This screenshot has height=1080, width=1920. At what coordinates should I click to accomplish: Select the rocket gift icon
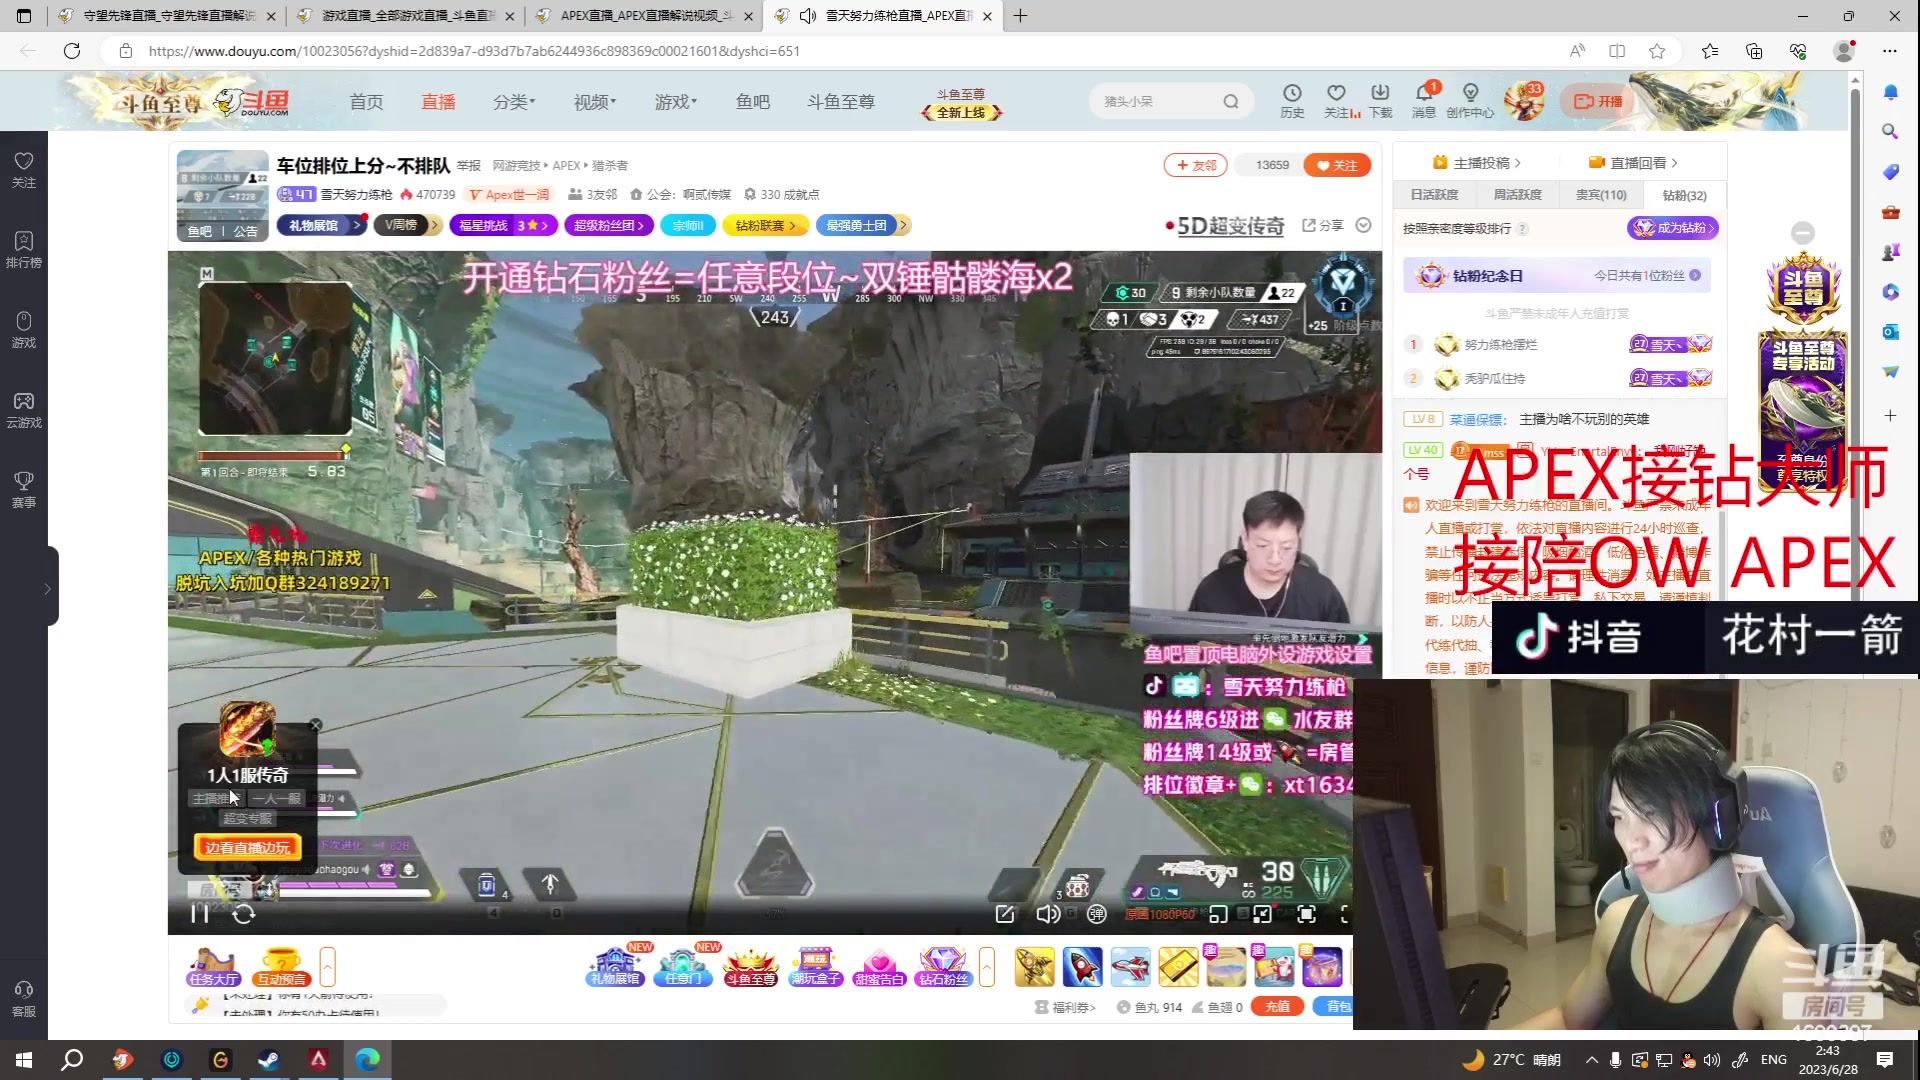tap(1082, 967)
